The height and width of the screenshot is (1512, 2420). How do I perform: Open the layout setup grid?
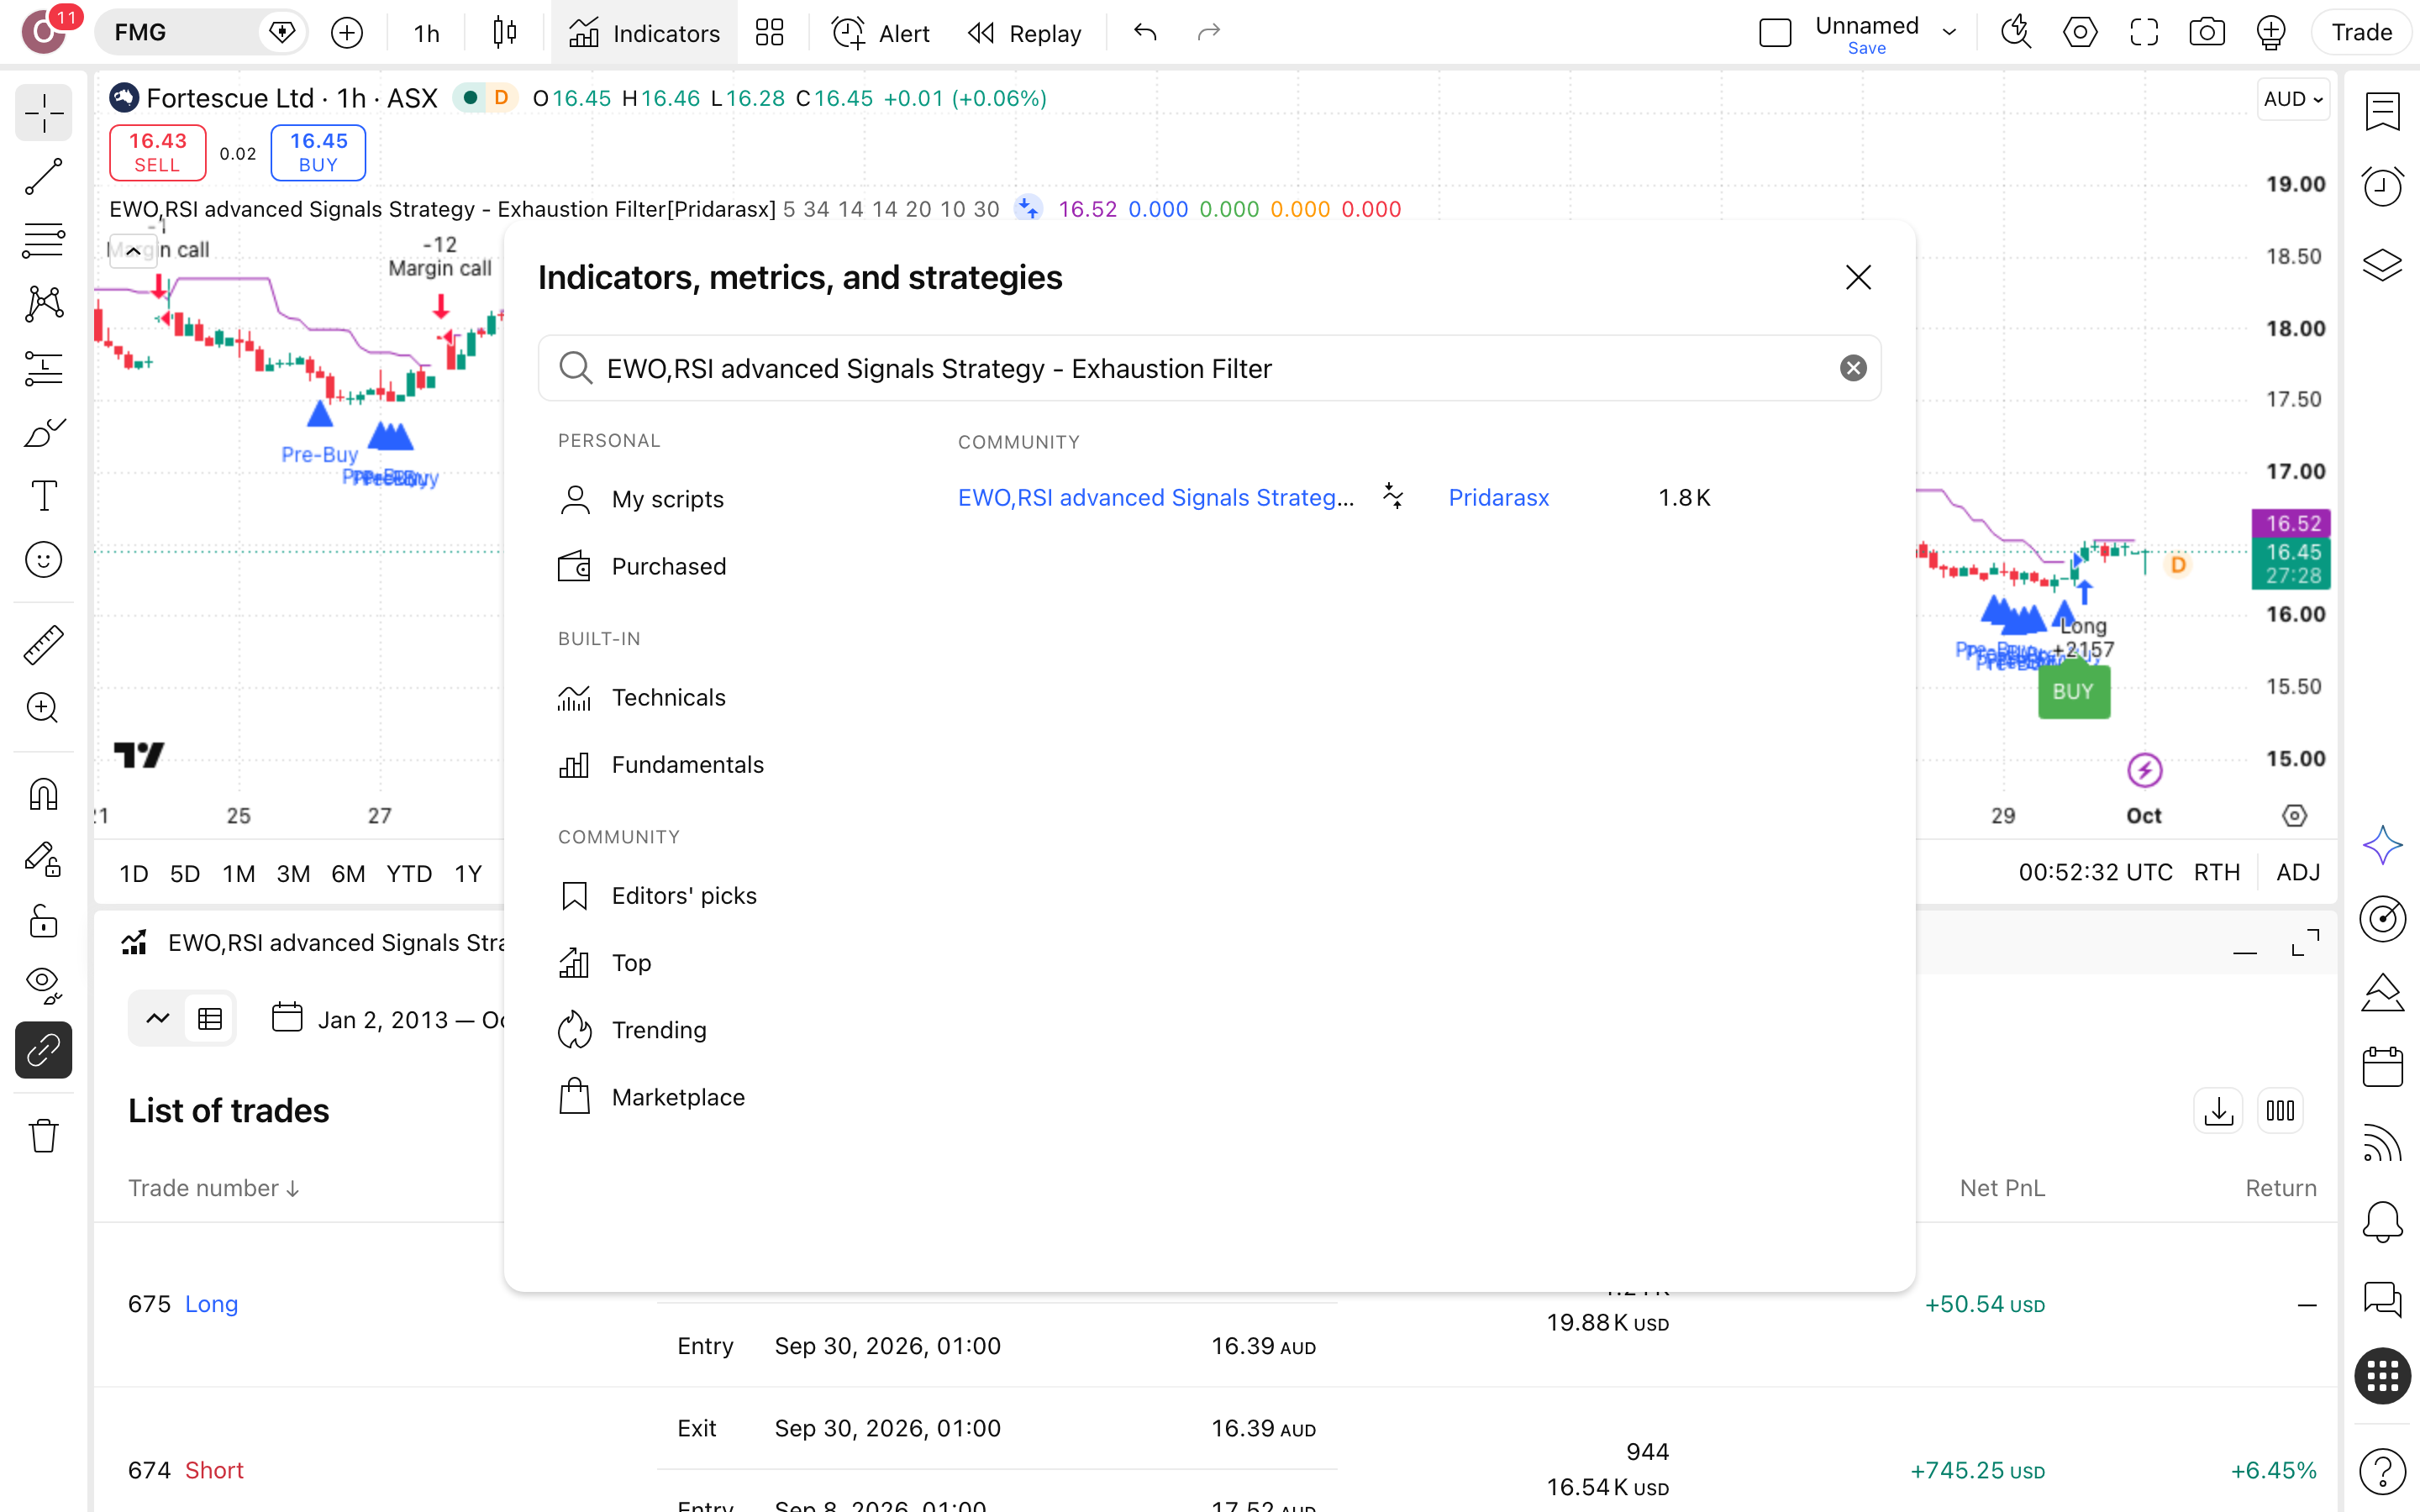coord(769,33)
